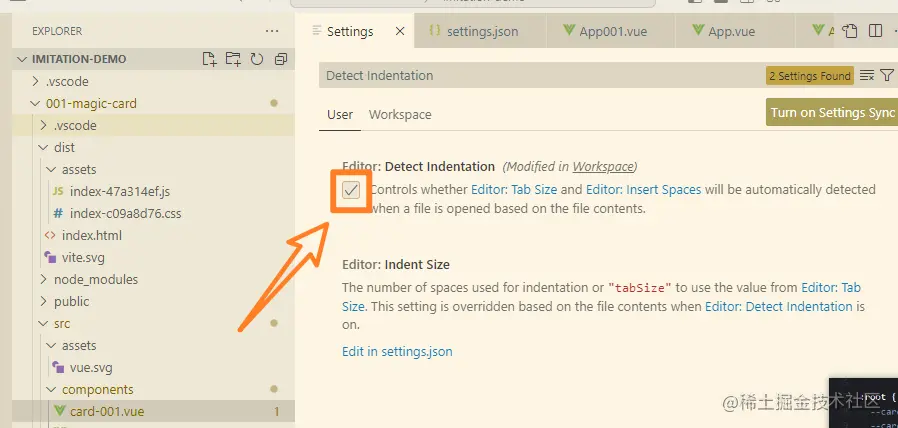The height and width of the screenshot is (428, 898).
Task: Open the Edit in settings.json link
Action: 397,351
